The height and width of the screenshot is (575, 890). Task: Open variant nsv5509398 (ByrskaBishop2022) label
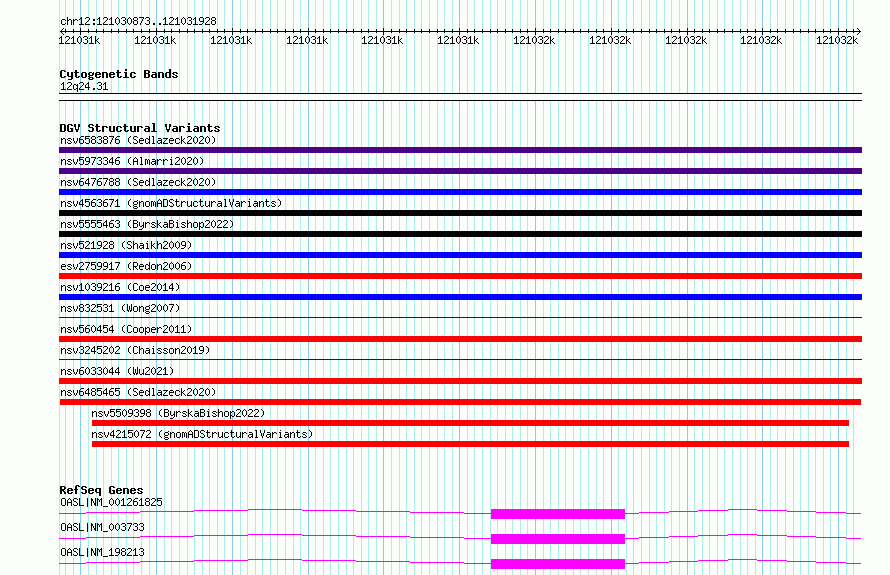178,413
